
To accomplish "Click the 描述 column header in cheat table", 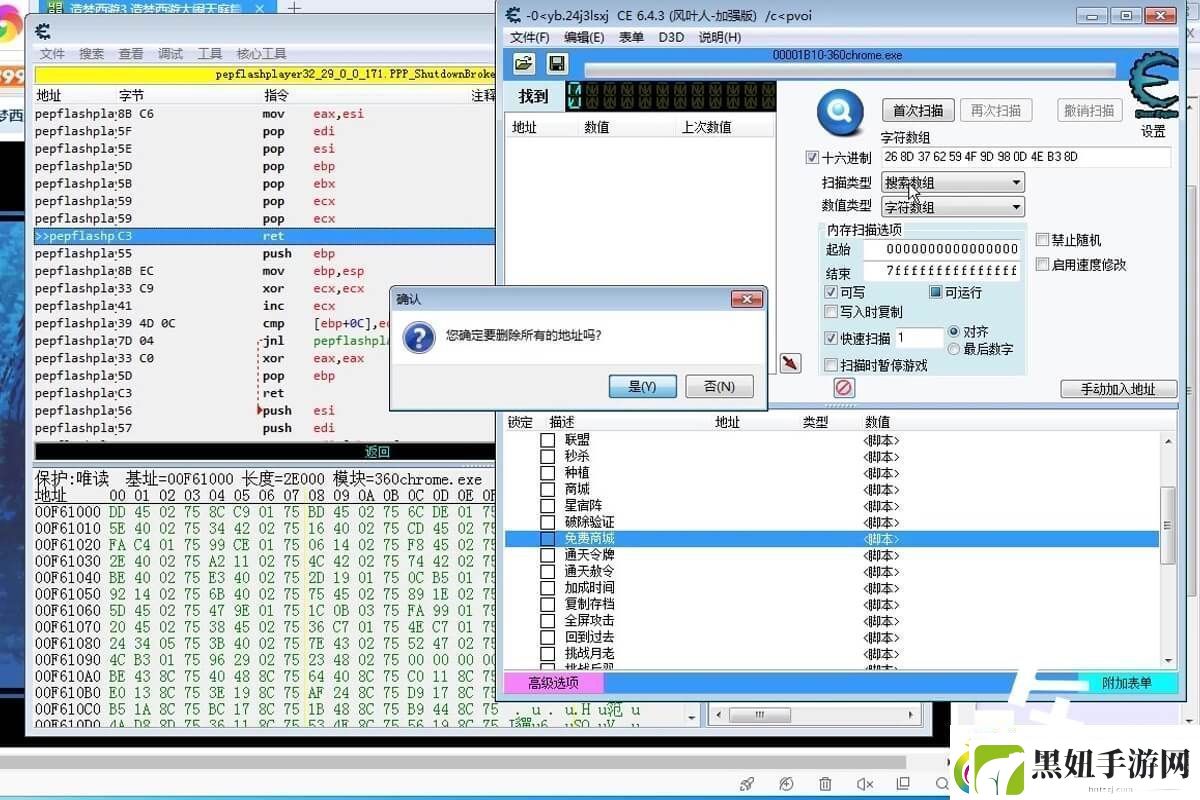I will (x=562, y=422).
